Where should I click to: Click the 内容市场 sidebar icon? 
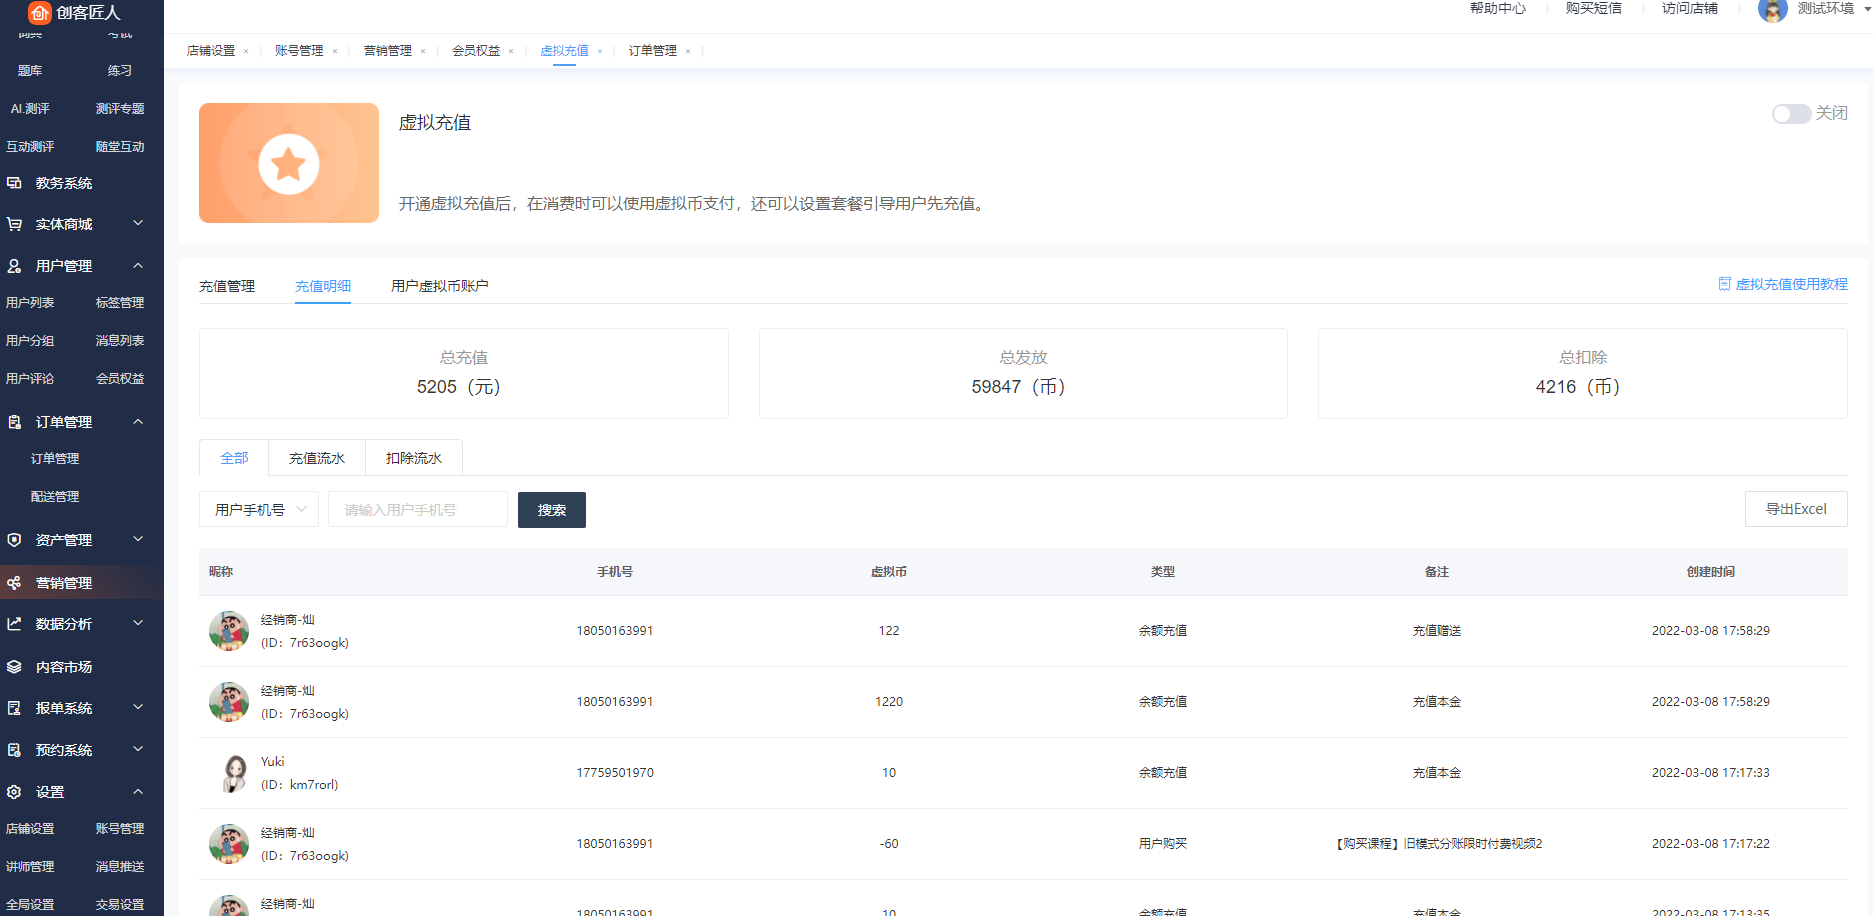pyautogui.click(x=14, y=667)
